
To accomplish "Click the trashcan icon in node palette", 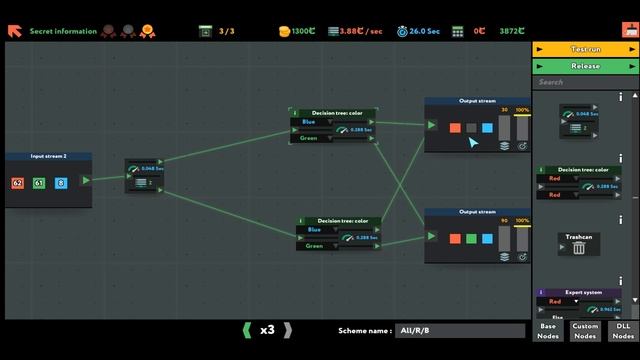I will pos(579,248).
